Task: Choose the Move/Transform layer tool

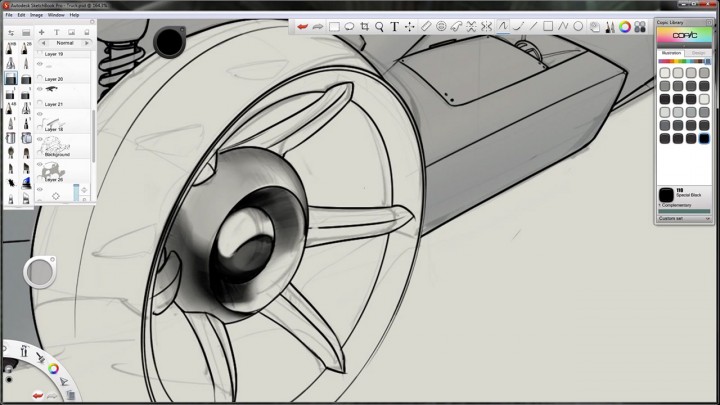Action: click(410, 27)
